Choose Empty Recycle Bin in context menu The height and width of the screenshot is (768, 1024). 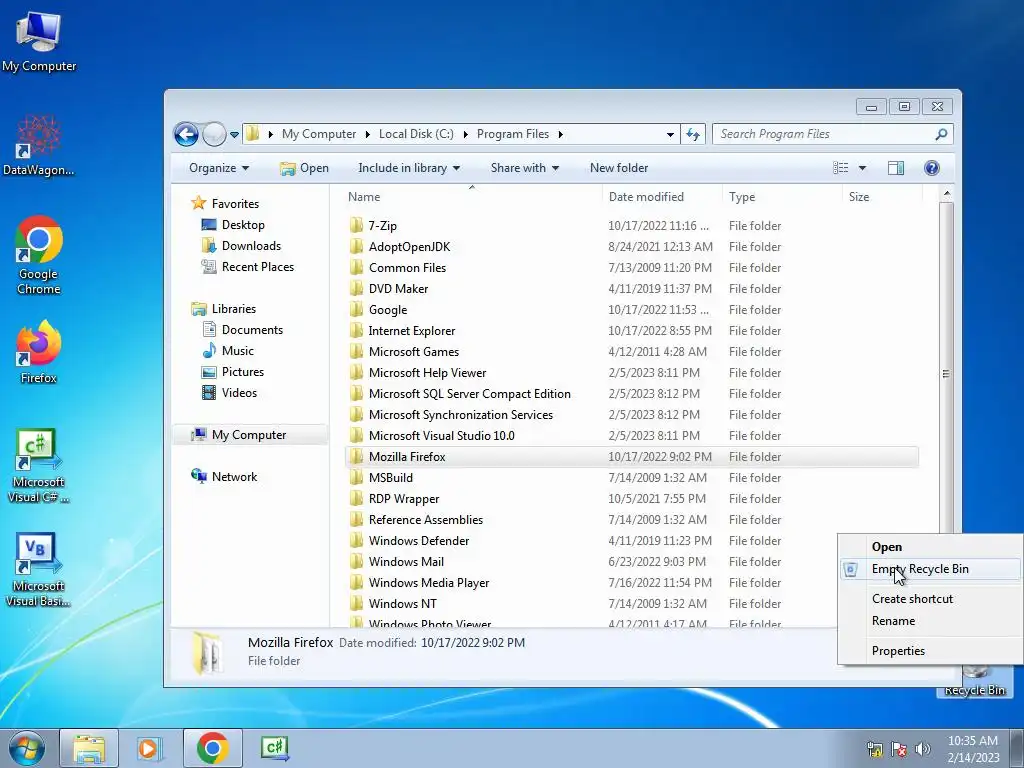[930, 569]
